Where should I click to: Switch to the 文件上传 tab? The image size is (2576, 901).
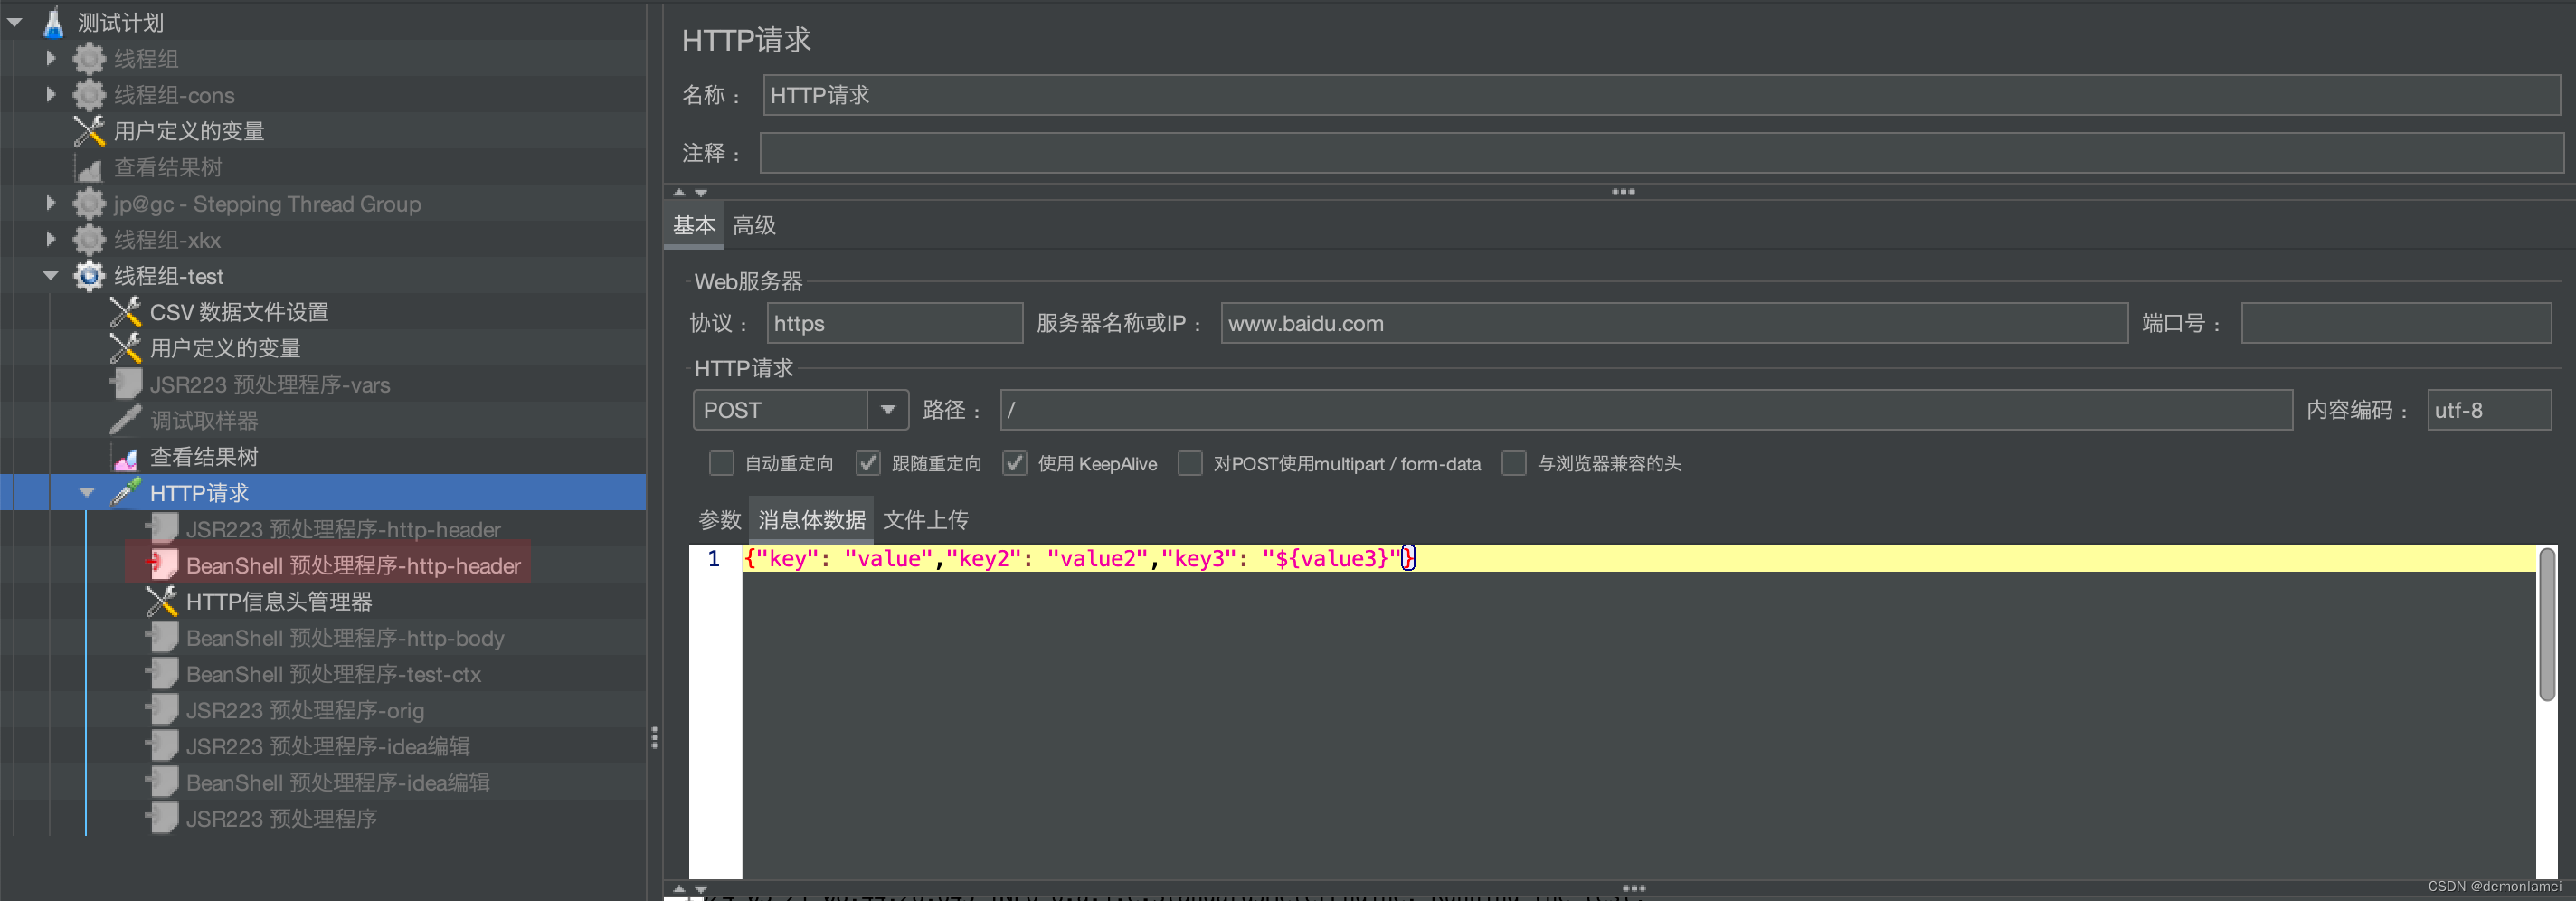[x=925, y=519]
